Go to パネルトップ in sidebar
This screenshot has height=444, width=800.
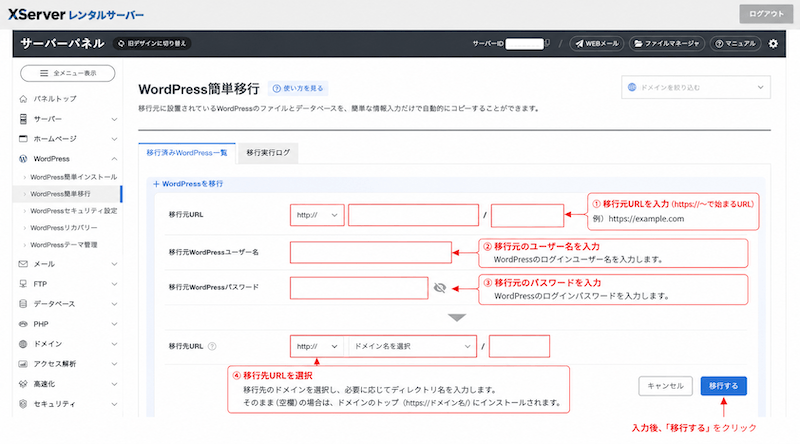pyautogui.click(x=55, y=98)
